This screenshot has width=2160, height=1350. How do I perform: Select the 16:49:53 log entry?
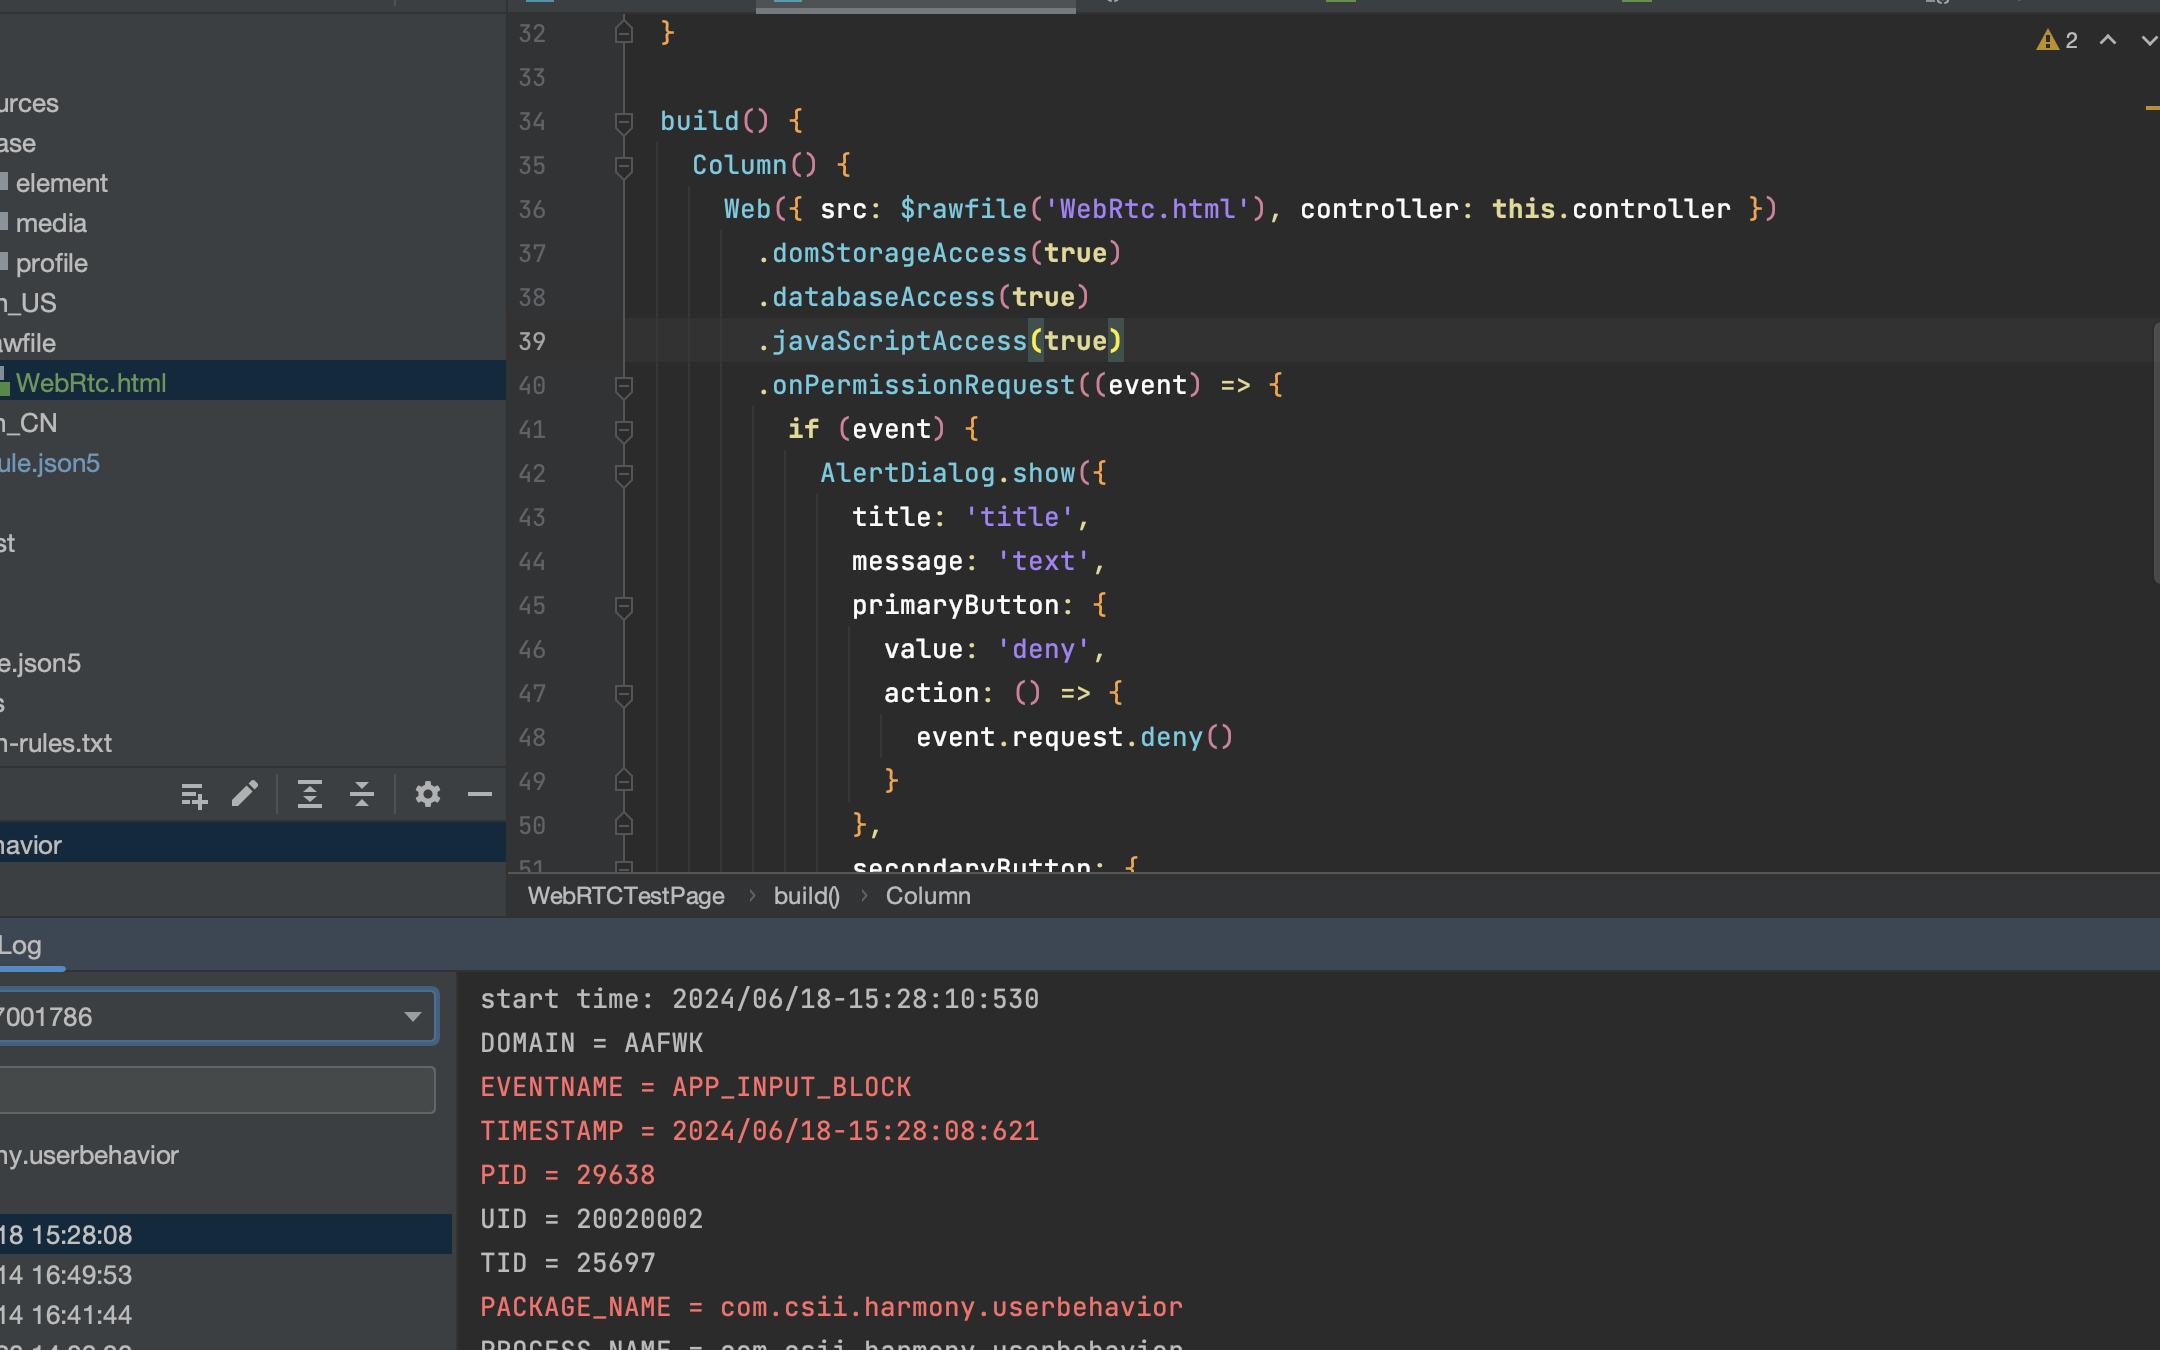tap(225, 1275)
